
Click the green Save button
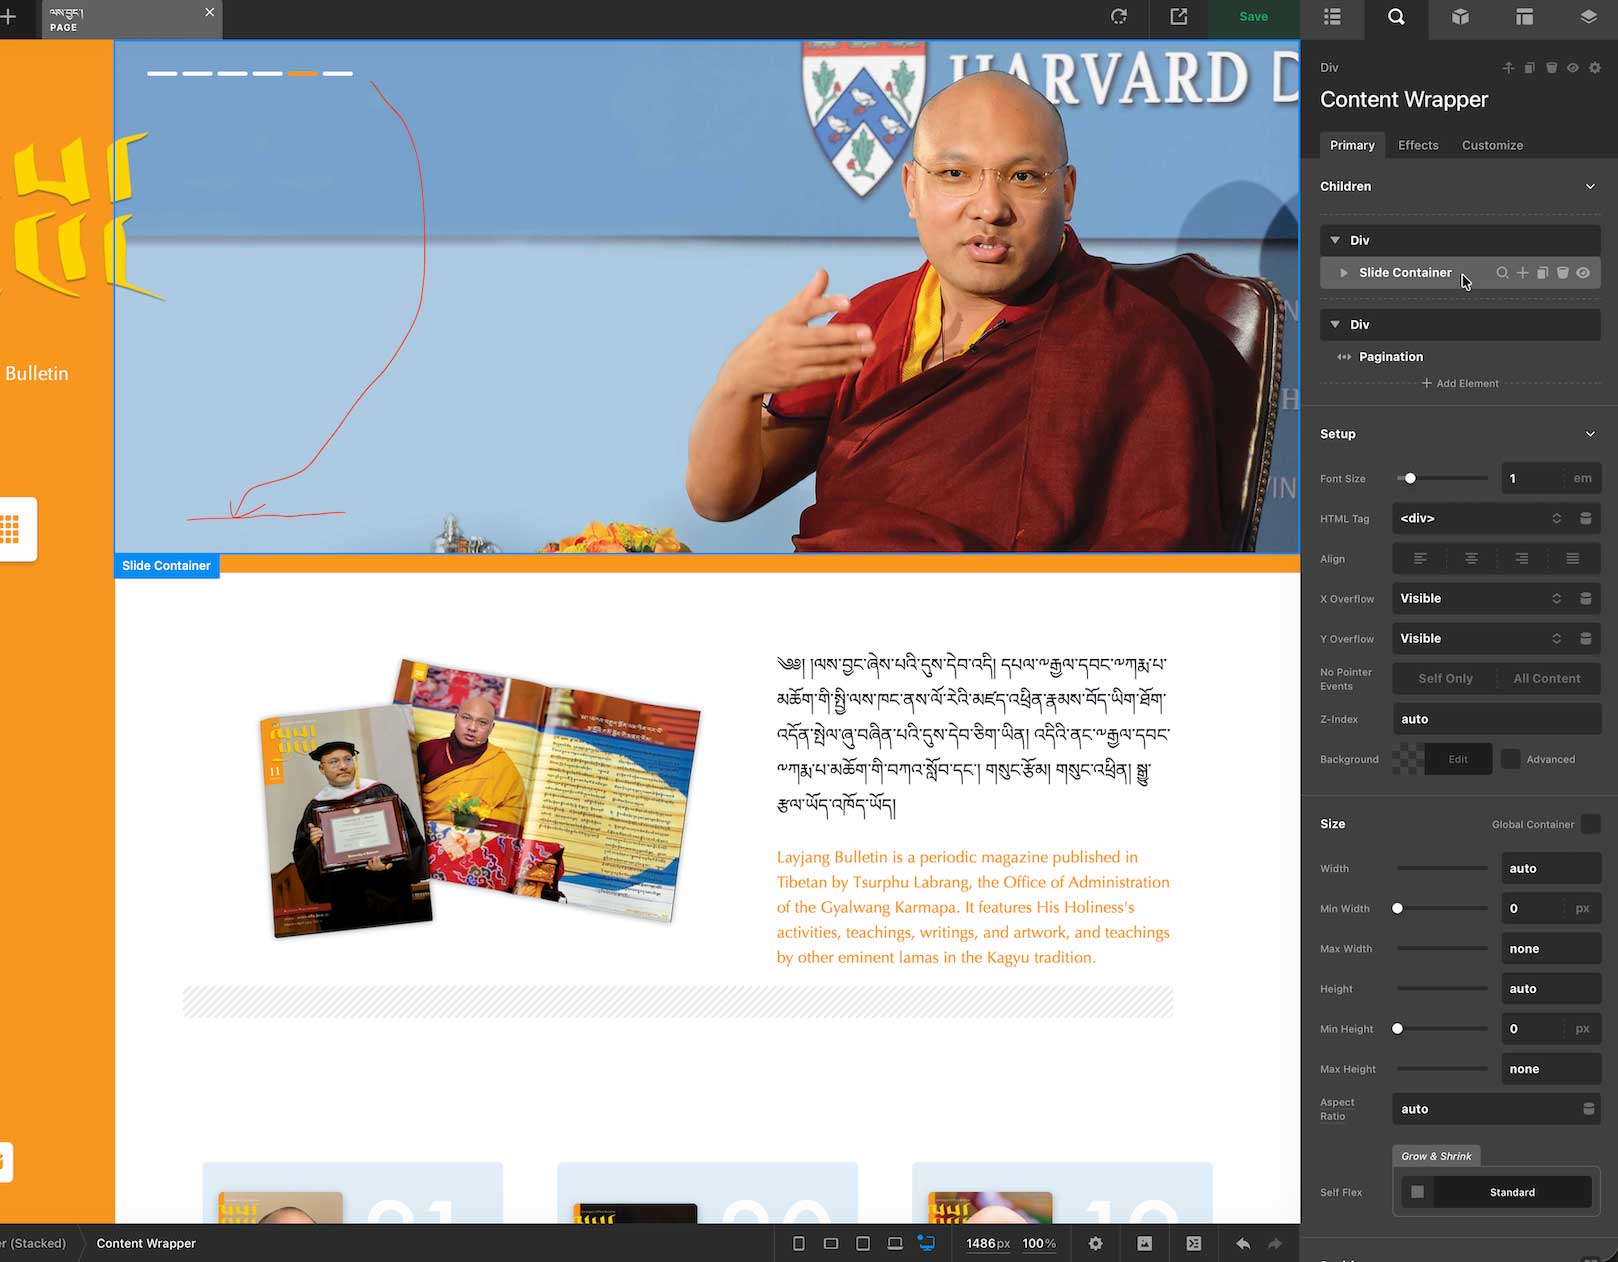(1253, 17)
